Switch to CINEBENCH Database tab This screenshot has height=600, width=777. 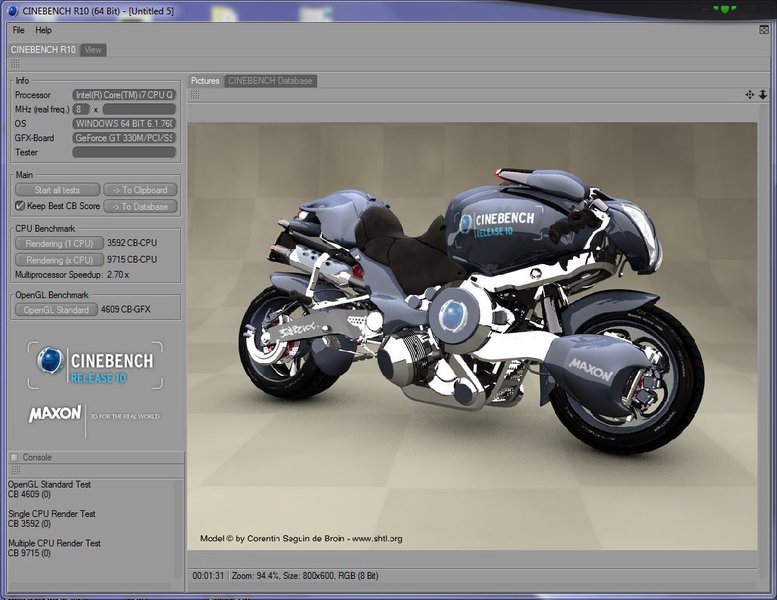pyautogui.click(x=270, y=81)
